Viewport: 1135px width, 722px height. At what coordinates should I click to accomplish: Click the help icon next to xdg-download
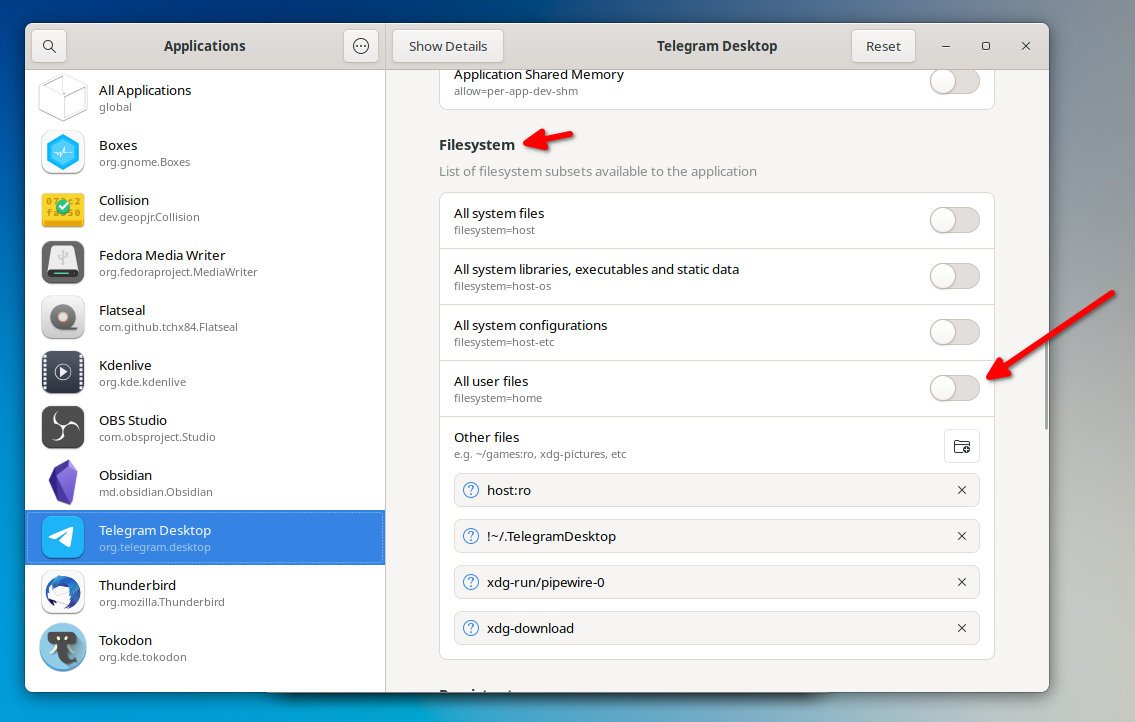(470, 628)
